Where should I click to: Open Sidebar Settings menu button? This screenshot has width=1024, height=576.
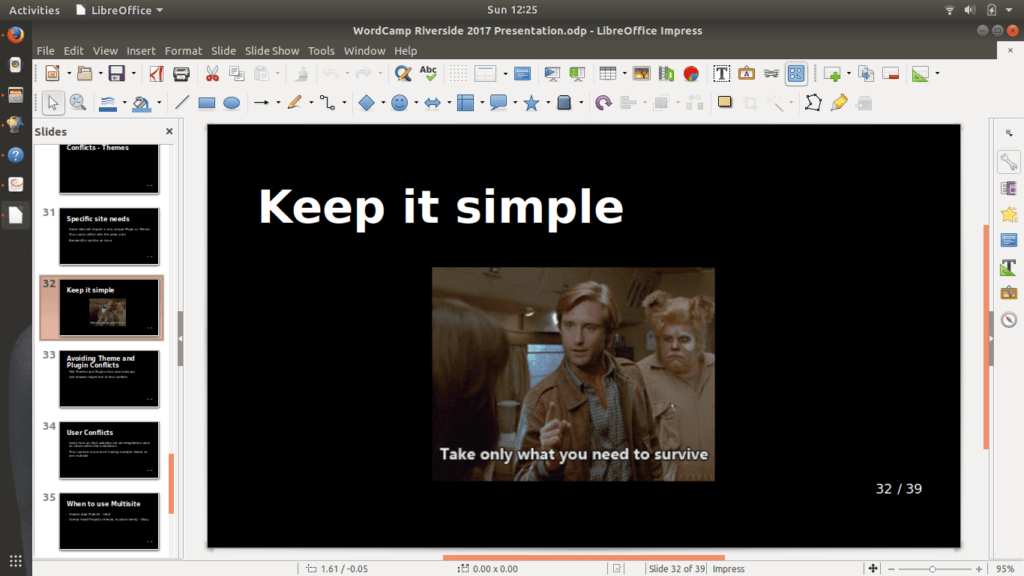click(1009, 133)
